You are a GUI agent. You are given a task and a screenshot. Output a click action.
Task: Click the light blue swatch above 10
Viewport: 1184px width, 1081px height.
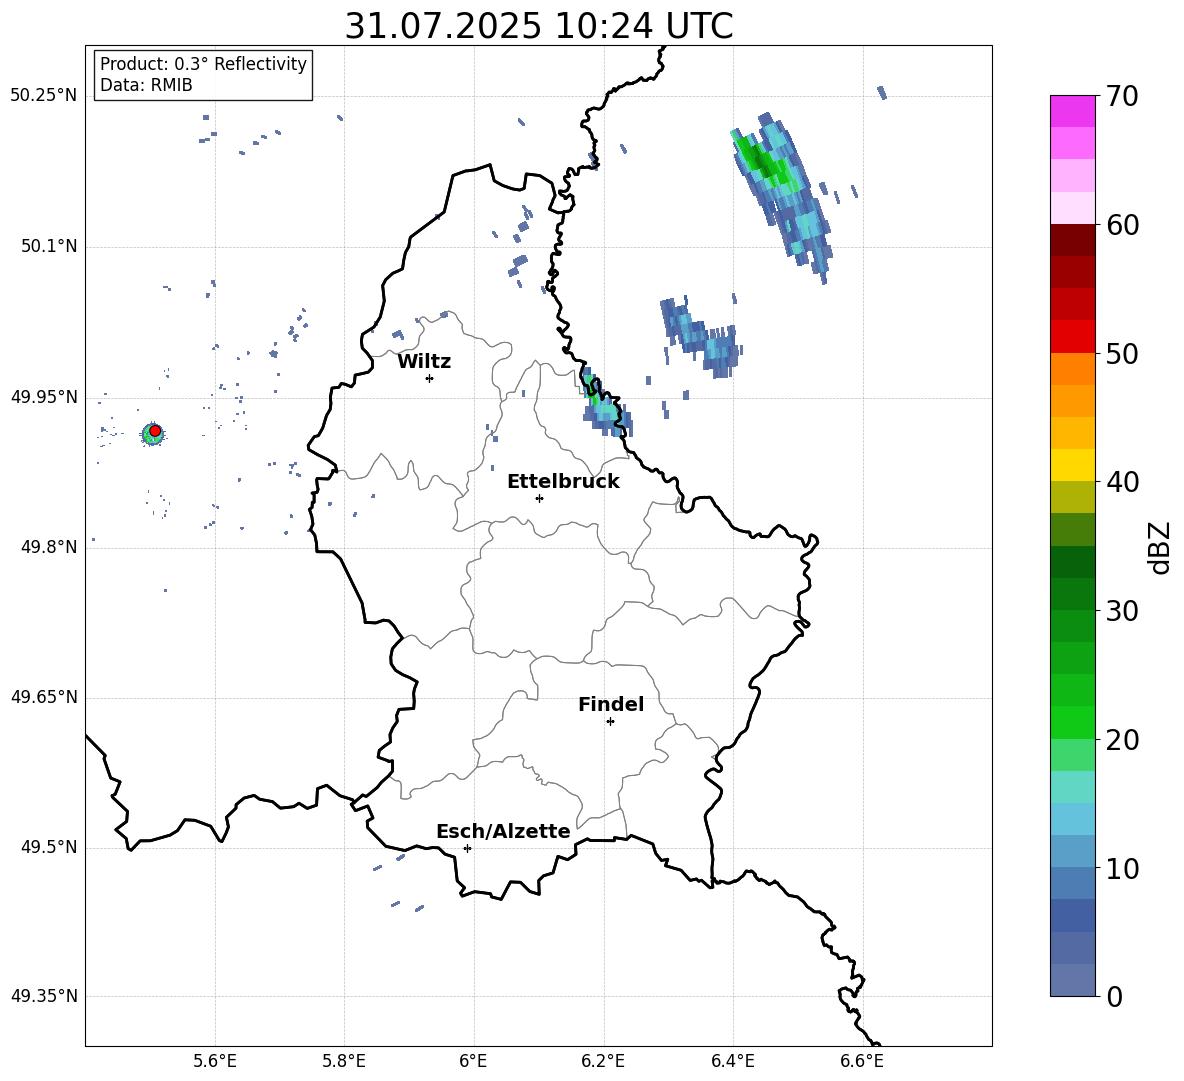[x=1072, y=852]
